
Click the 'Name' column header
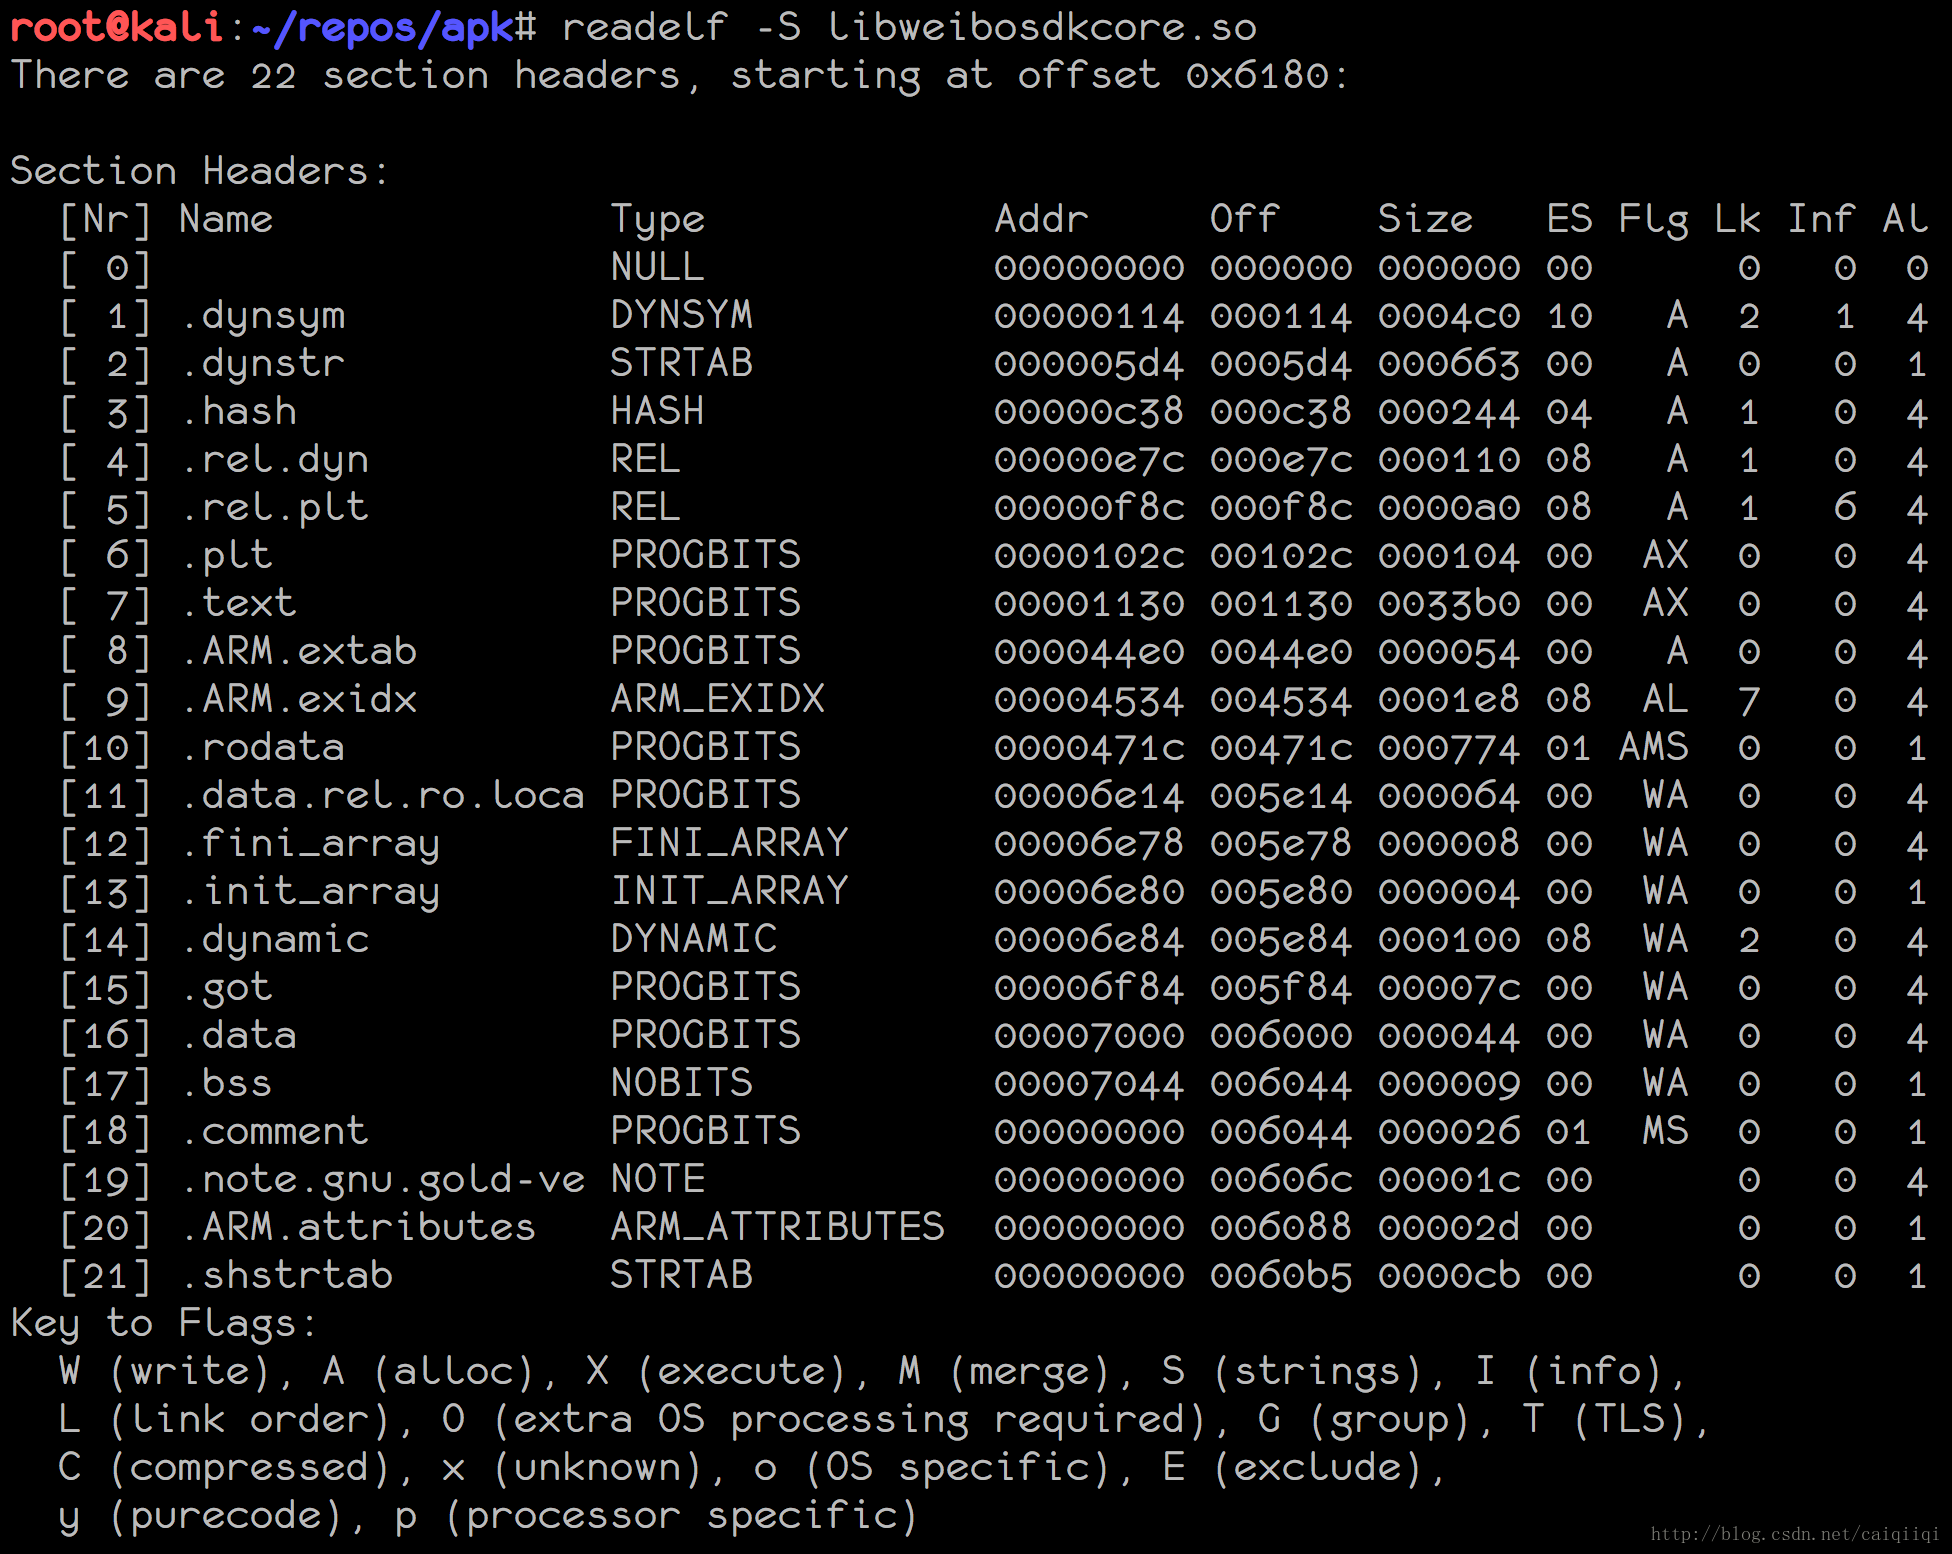[226, 219]
